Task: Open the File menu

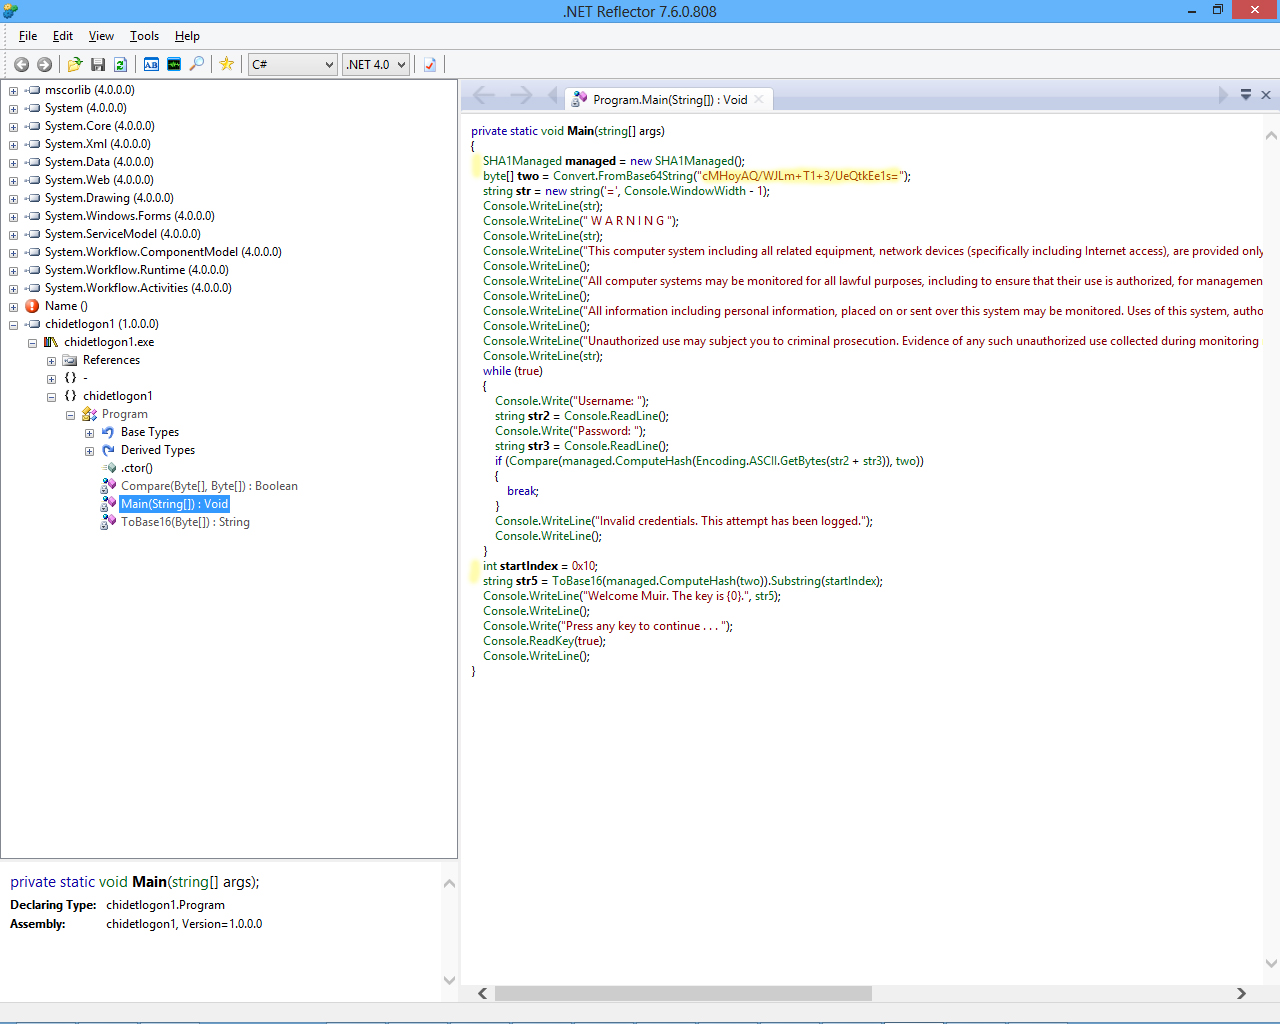Action: coord(28,36)
